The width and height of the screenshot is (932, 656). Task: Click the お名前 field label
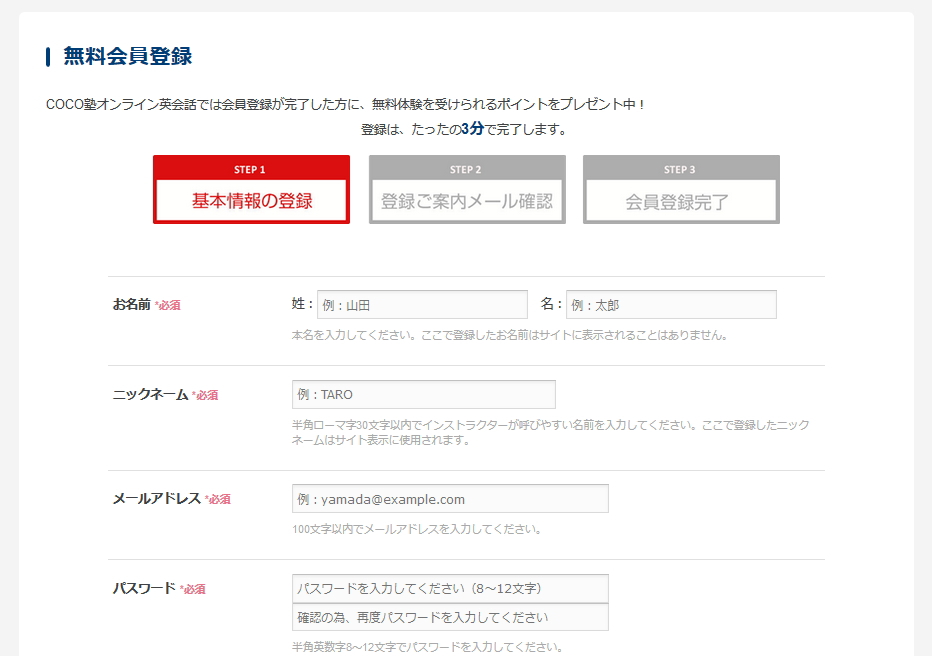(x=132, y=304)
